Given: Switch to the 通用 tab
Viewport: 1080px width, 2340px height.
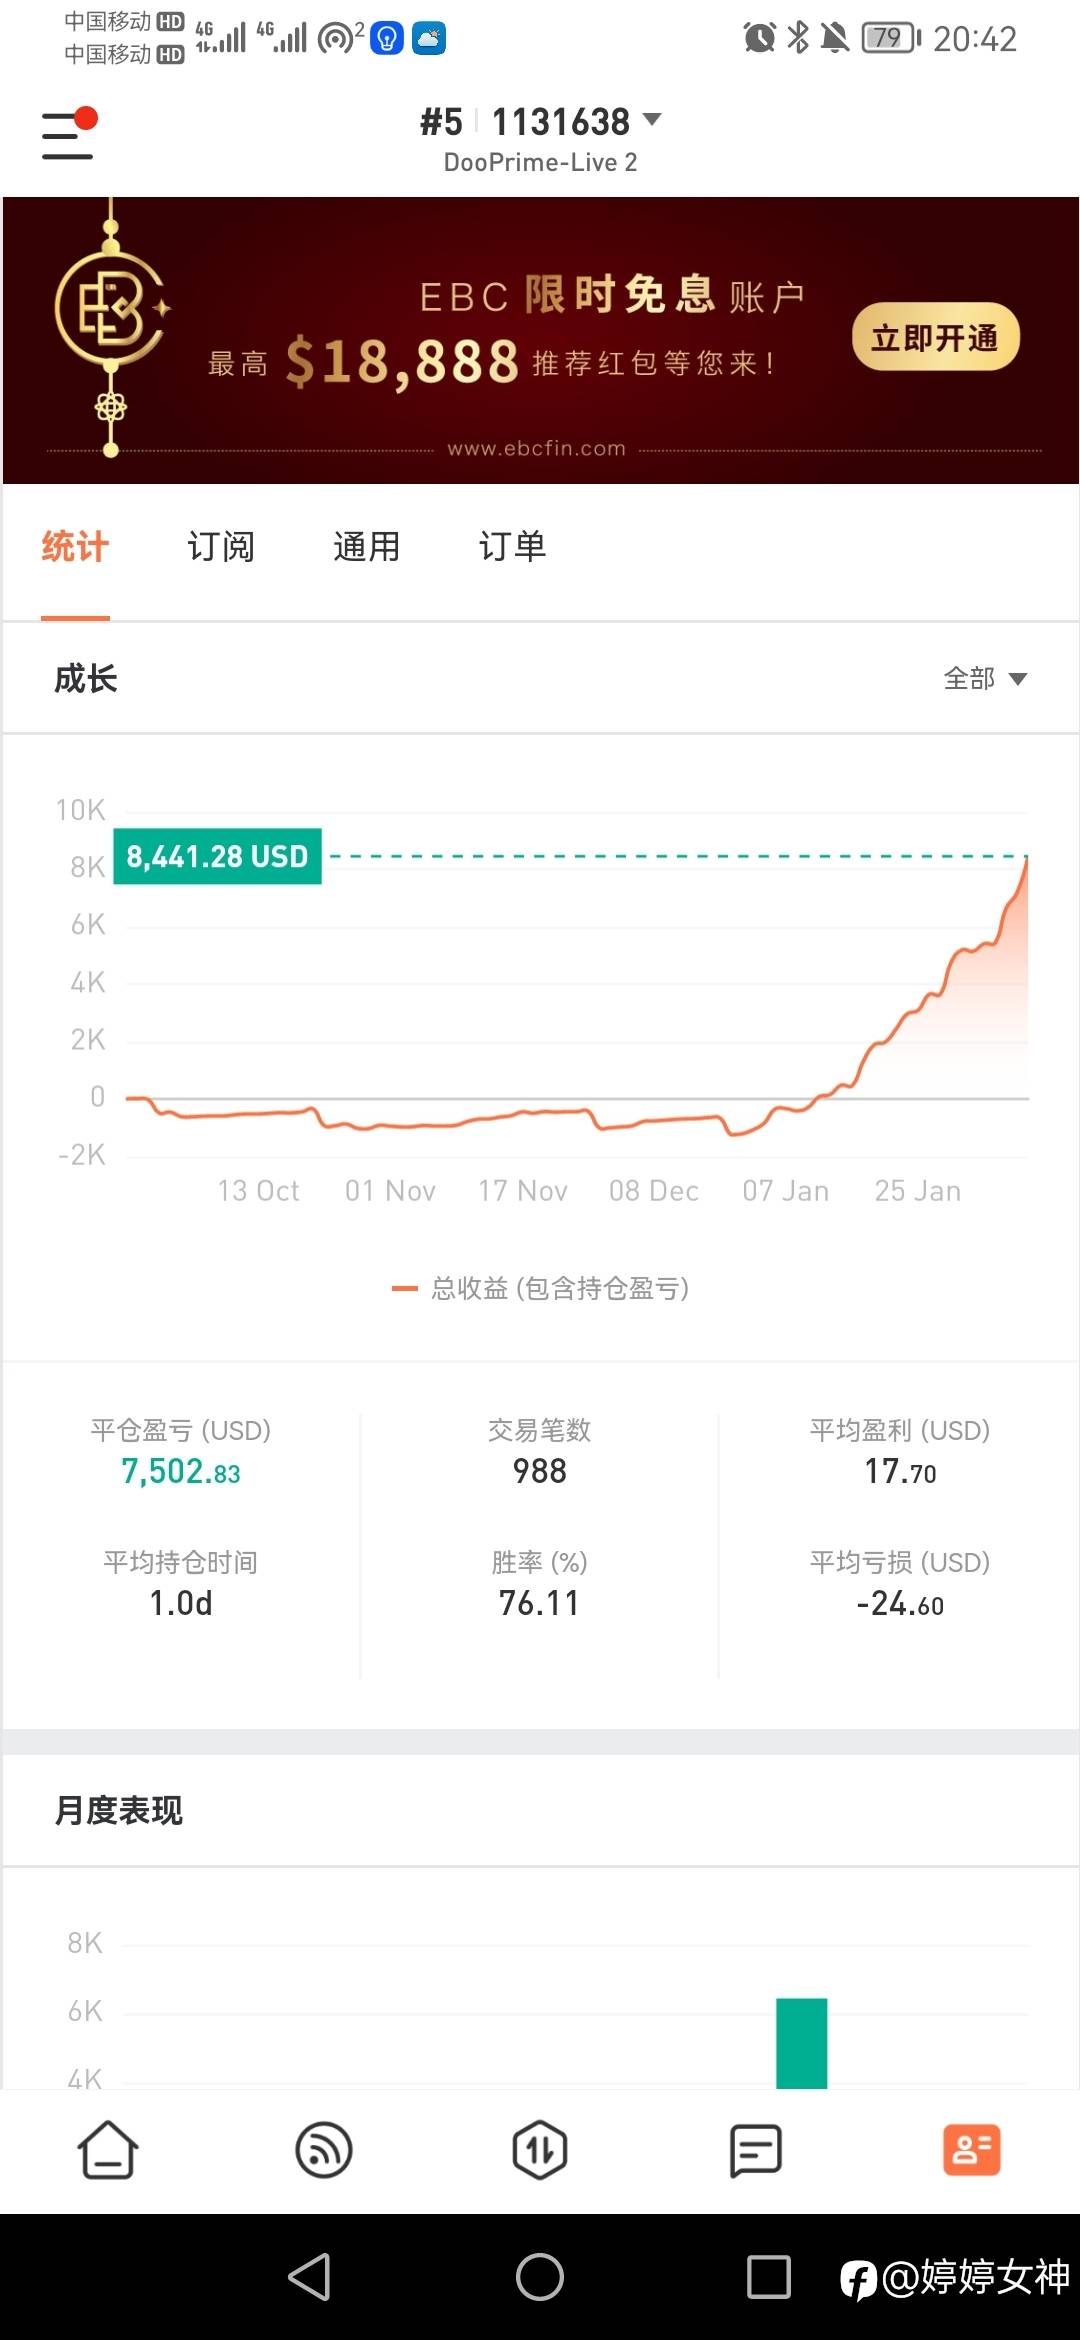Looking at the screenshot, I should coord(367,547).
